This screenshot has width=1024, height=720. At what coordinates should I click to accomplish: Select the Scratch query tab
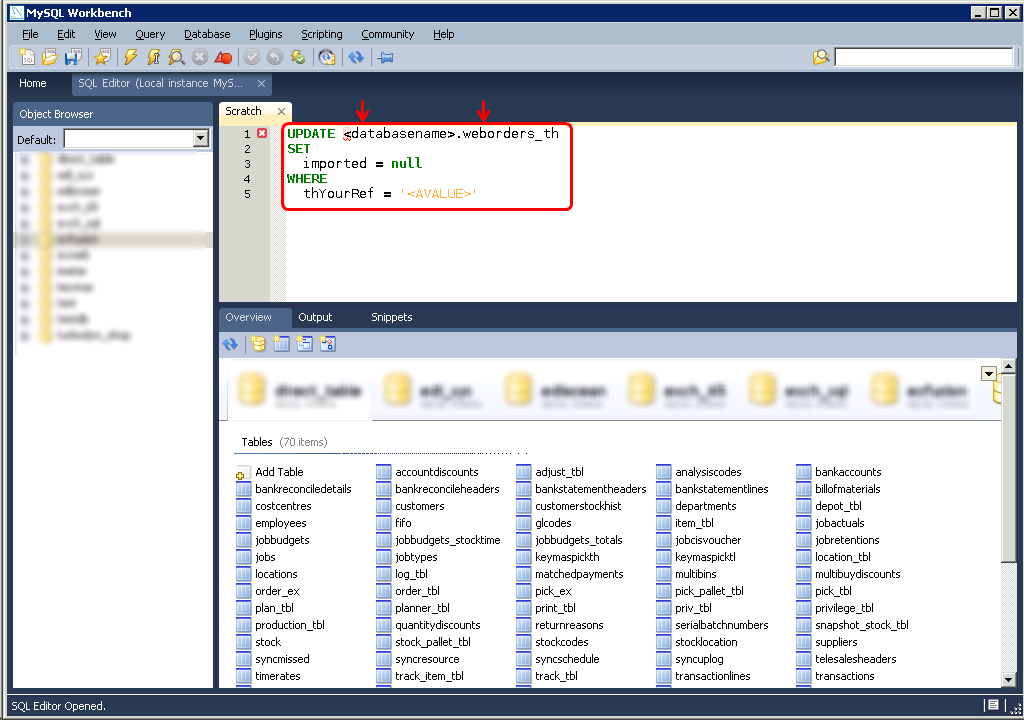[x=244, y=111]
